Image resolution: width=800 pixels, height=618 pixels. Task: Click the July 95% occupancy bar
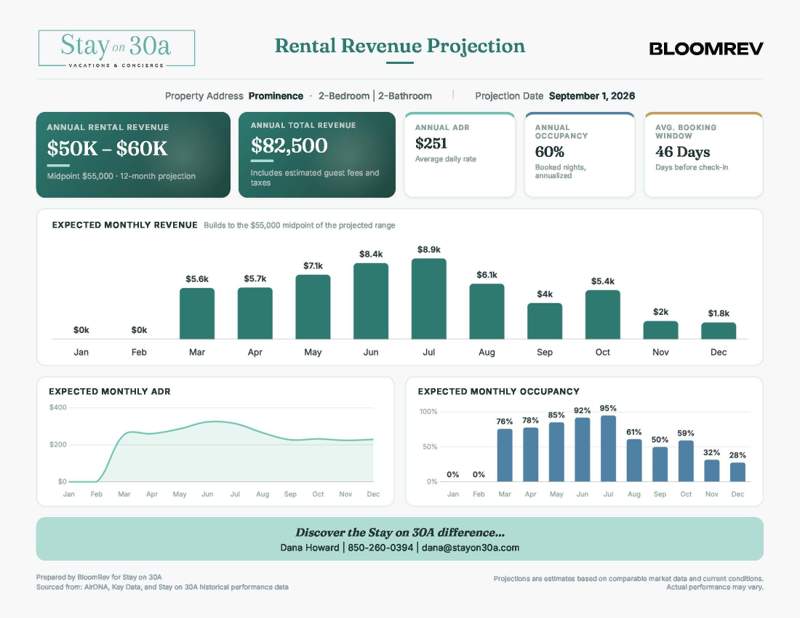click(x=608, y=449)
